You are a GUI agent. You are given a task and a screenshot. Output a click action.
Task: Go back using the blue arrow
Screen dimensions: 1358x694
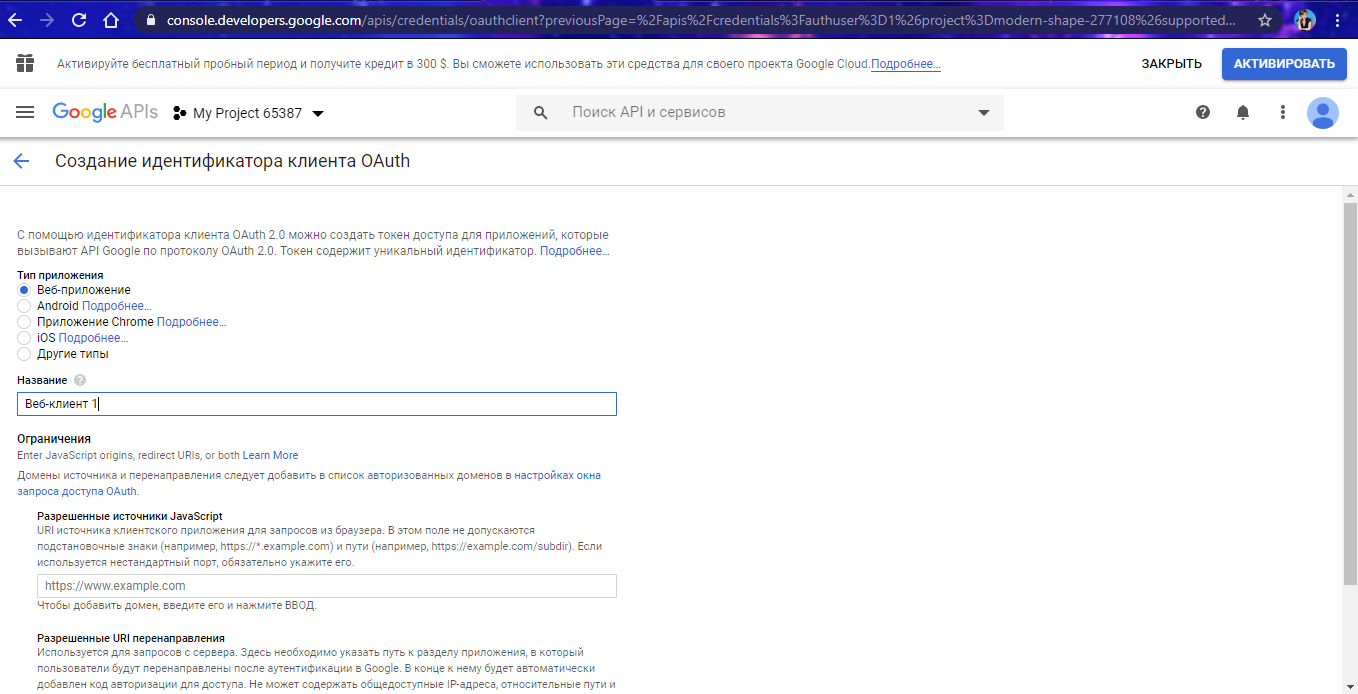tap(21, 161)
